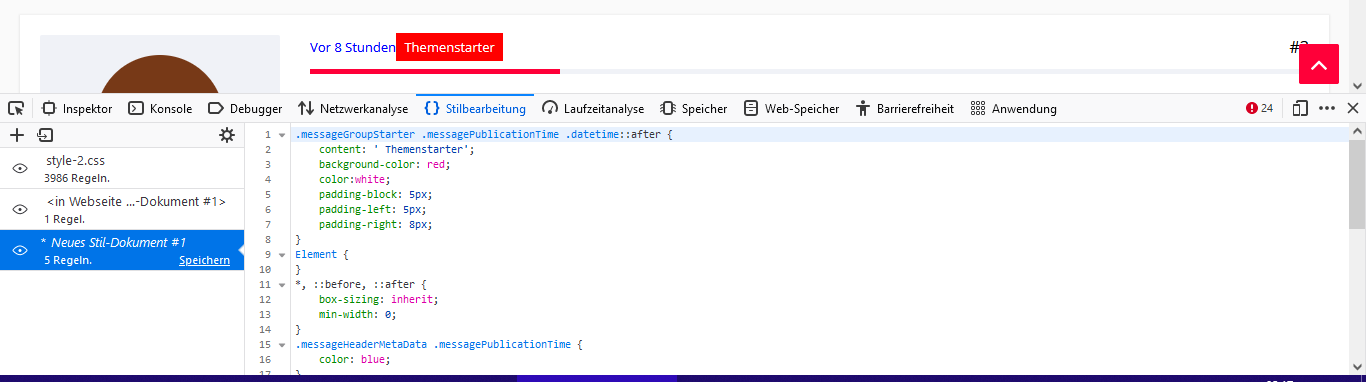Click the code editor scrollbar up arrow
This screenshot has width=1366, height=382.
coord(1357,130)
